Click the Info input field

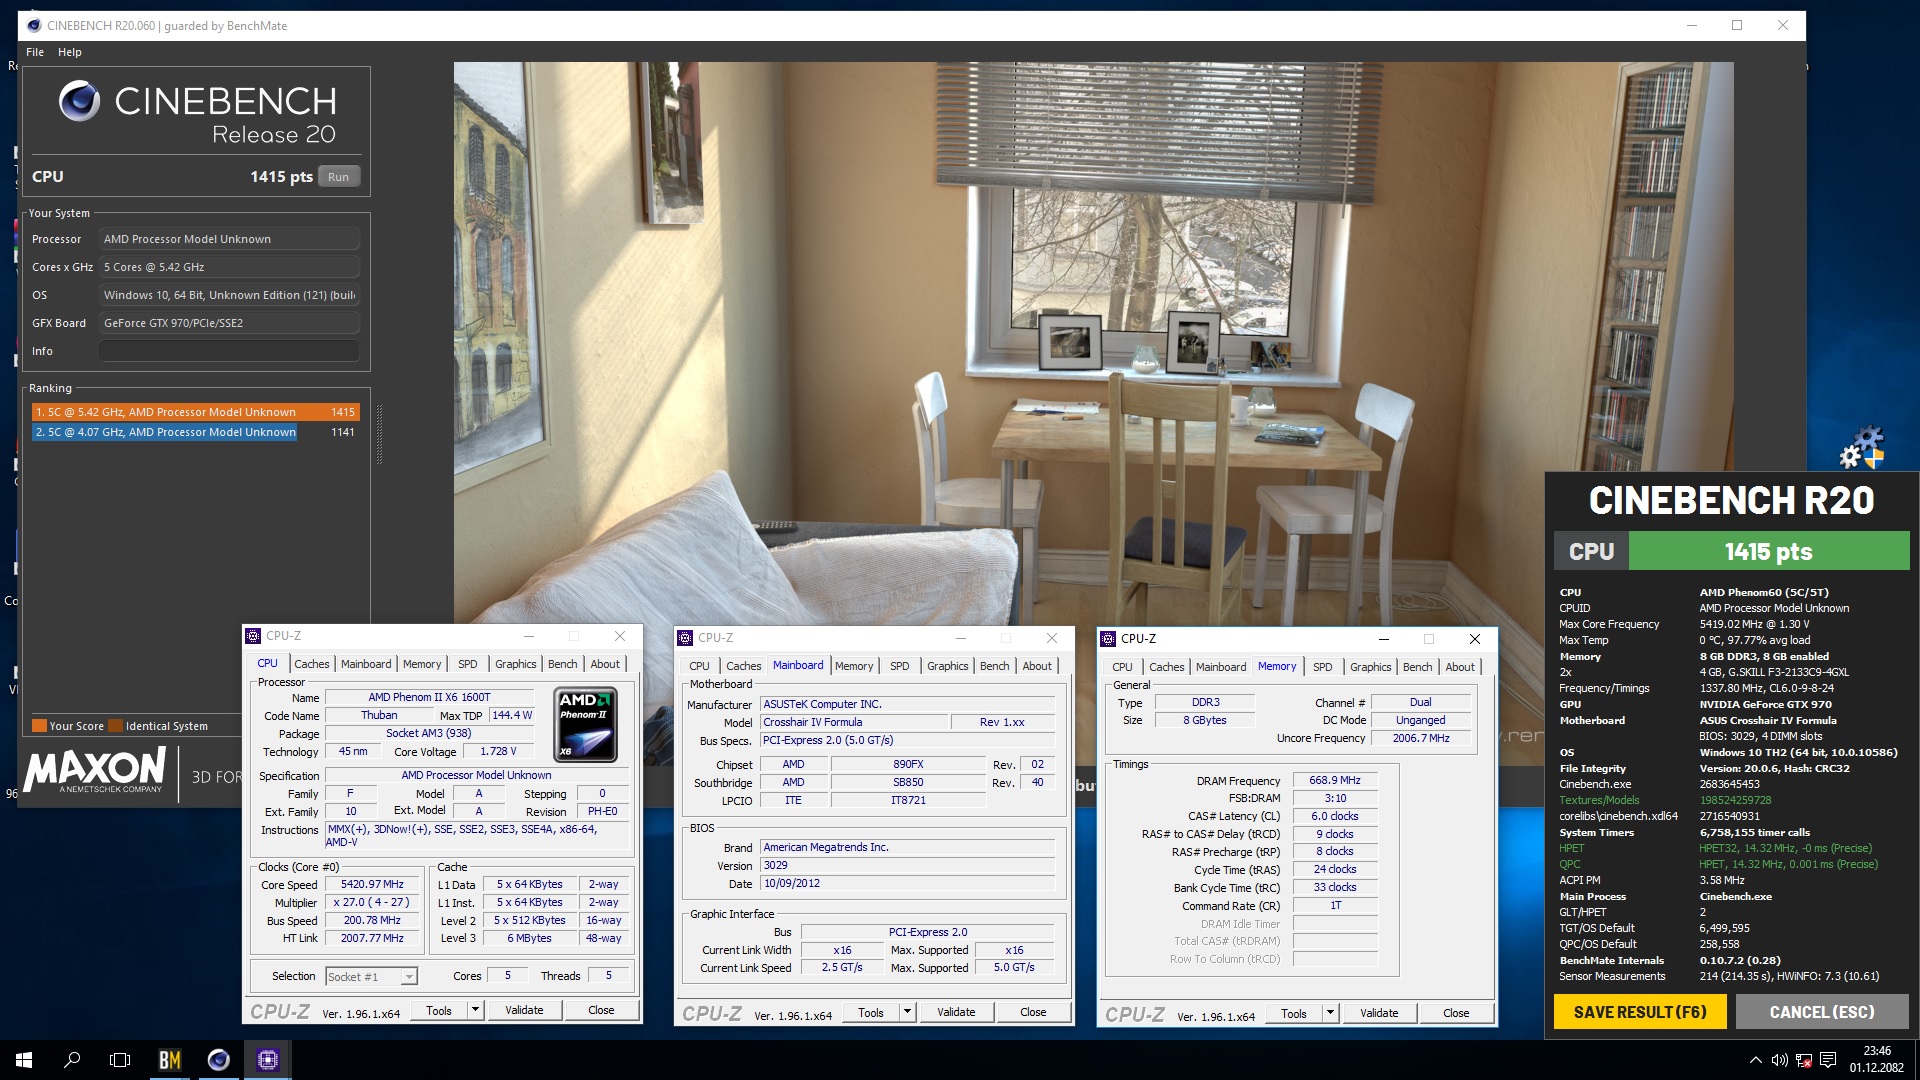(229, 351)
